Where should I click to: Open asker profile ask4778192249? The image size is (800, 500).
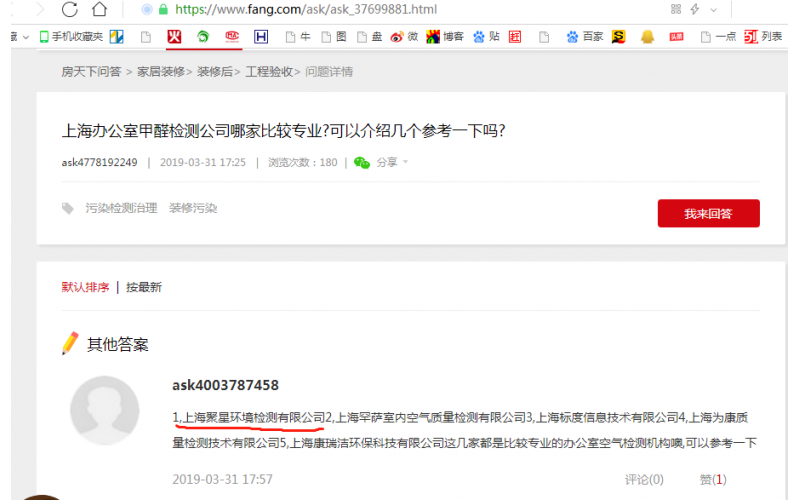[x=99, y=162]
